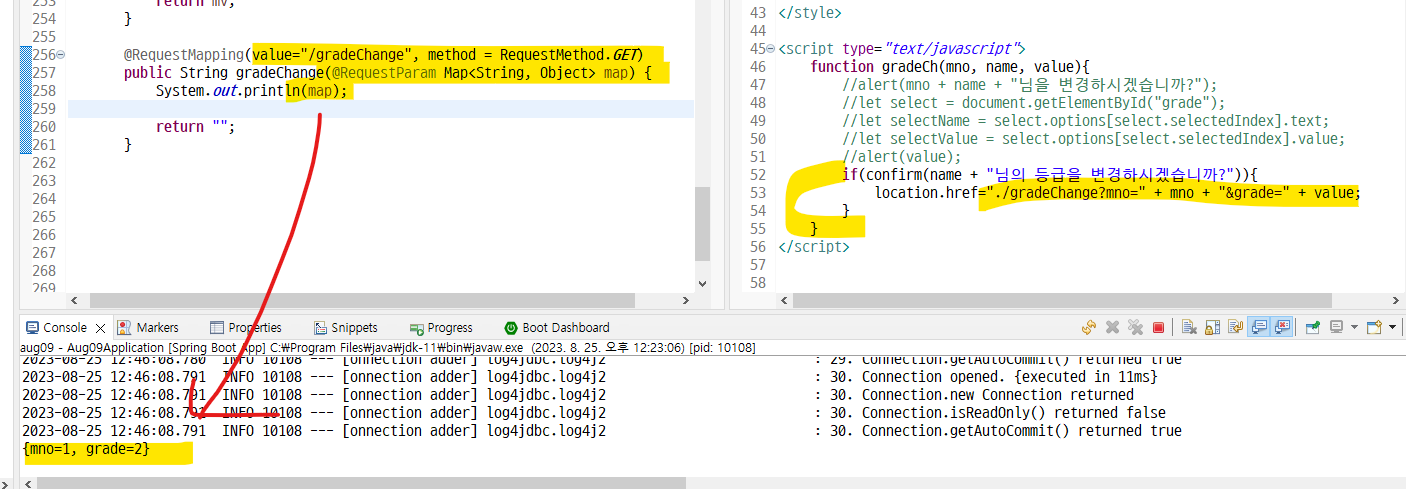
Task: Click the '//alert(value);' comment line
Action: [901, 157]
